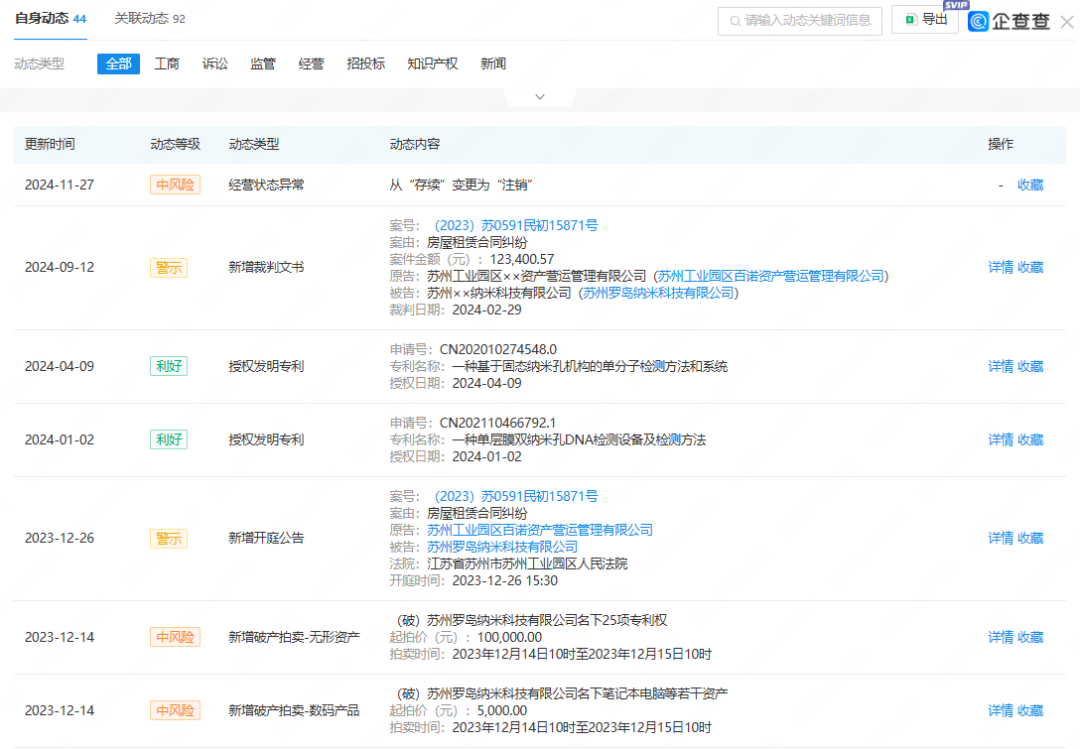Viewport: 1080px width, 749px height.
Task: Click the SVIP badge above export
Action: [x=956, y=5]
